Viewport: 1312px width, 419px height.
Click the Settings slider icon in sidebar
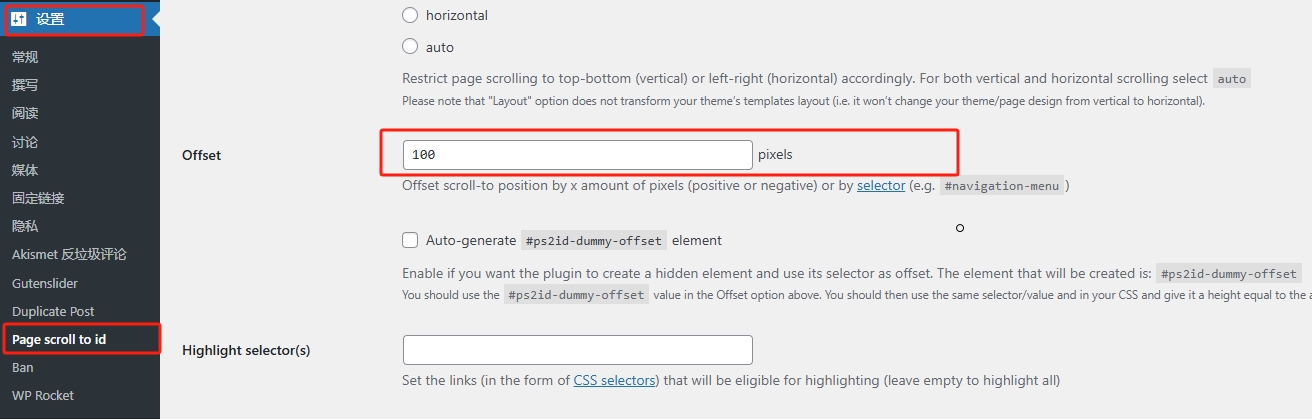[19, 19]
